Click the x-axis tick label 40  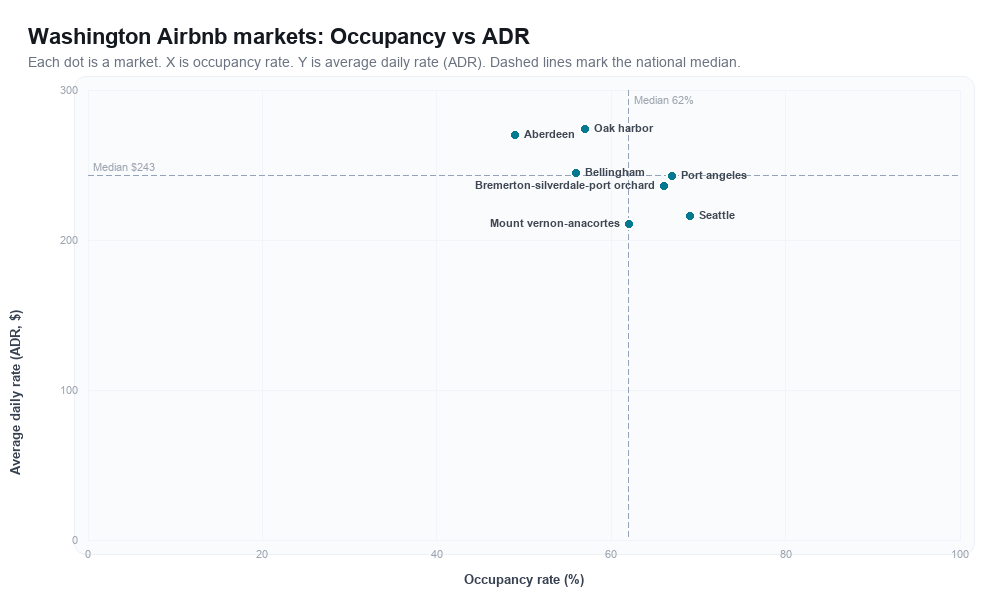(437, 555)
